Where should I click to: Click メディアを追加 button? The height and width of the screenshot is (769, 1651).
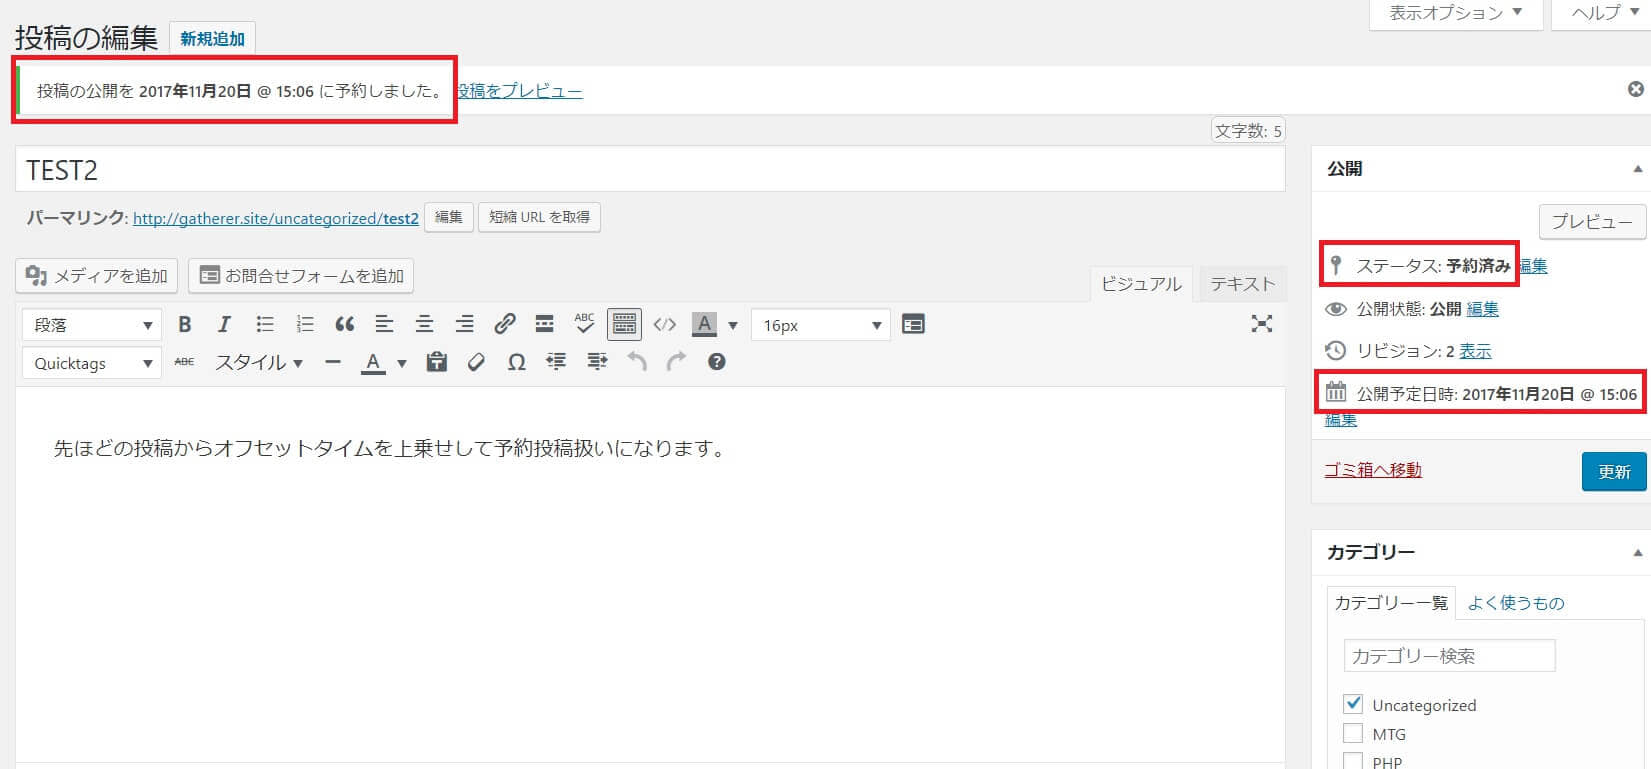[97, 276]
